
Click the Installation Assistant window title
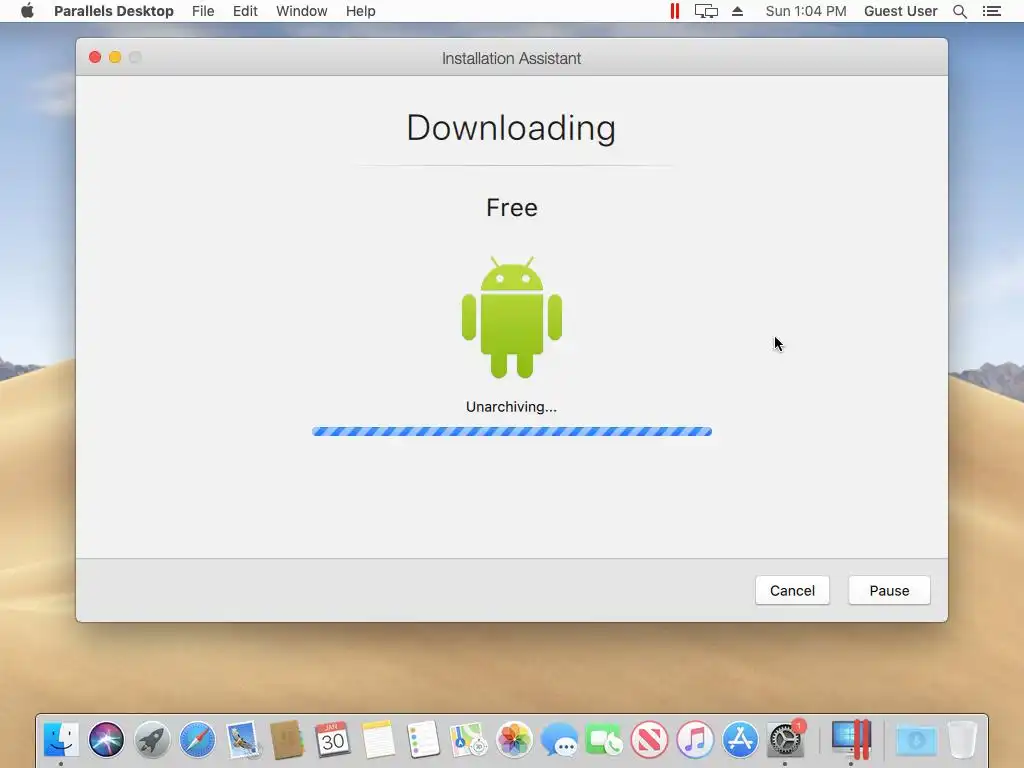(511, 58)
